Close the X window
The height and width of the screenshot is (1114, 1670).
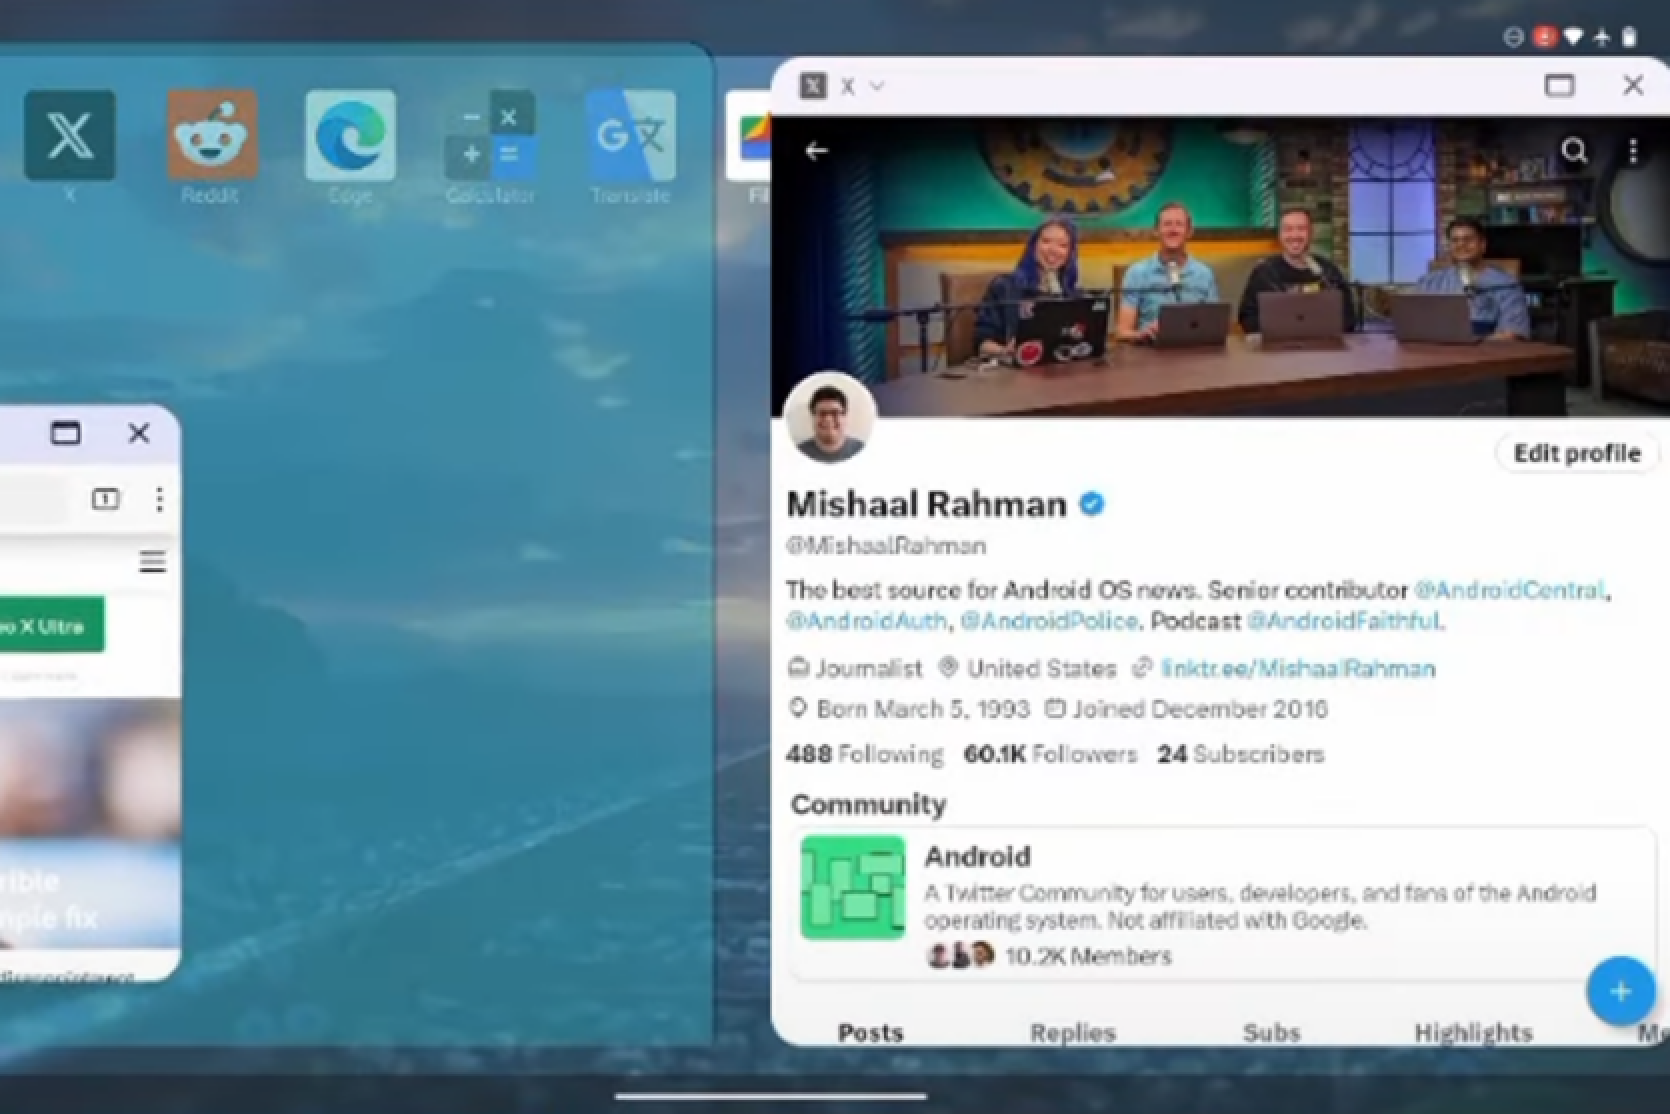click(1633, 86)
